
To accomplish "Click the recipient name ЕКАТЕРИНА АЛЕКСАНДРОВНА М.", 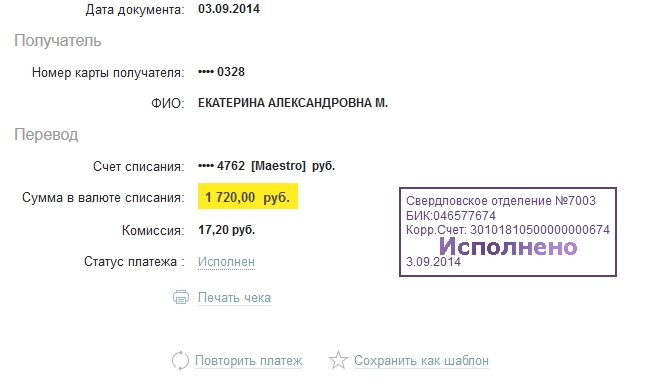I will (293, 103).
